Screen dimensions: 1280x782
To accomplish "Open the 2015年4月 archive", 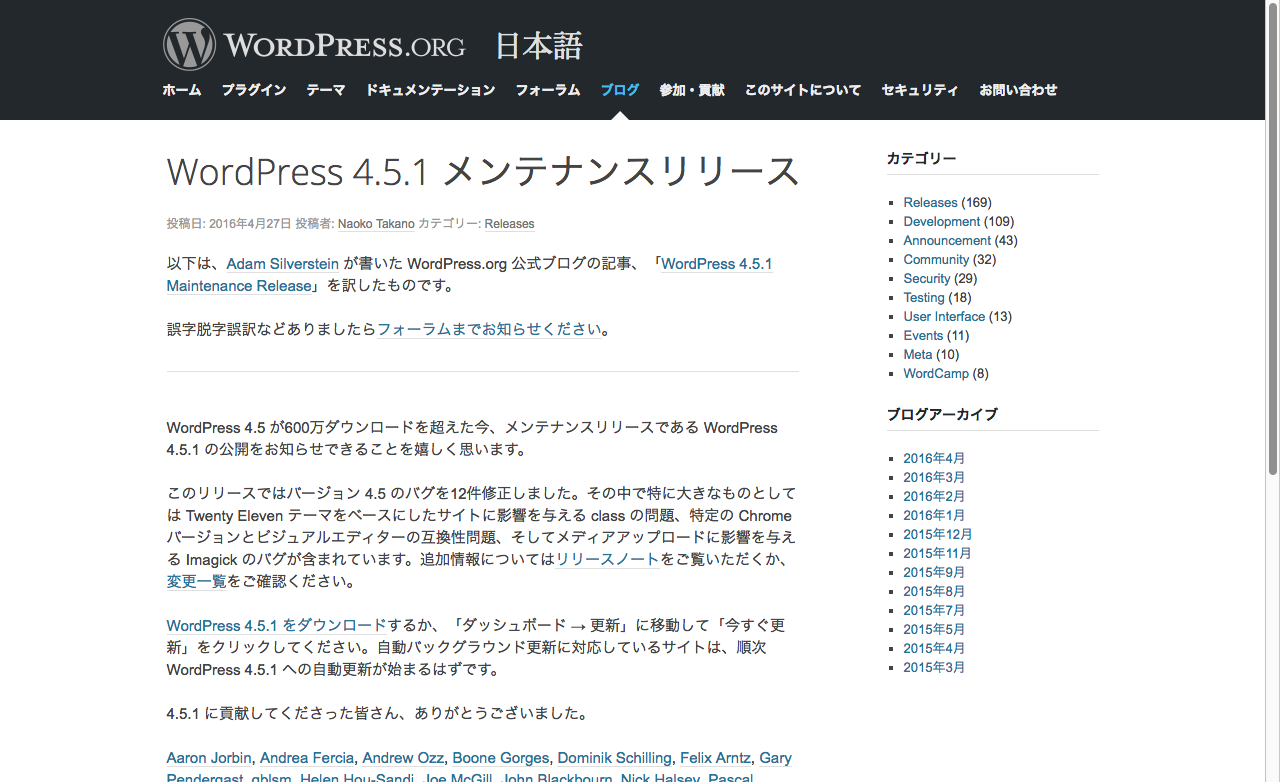I will (x=934, y=648).
